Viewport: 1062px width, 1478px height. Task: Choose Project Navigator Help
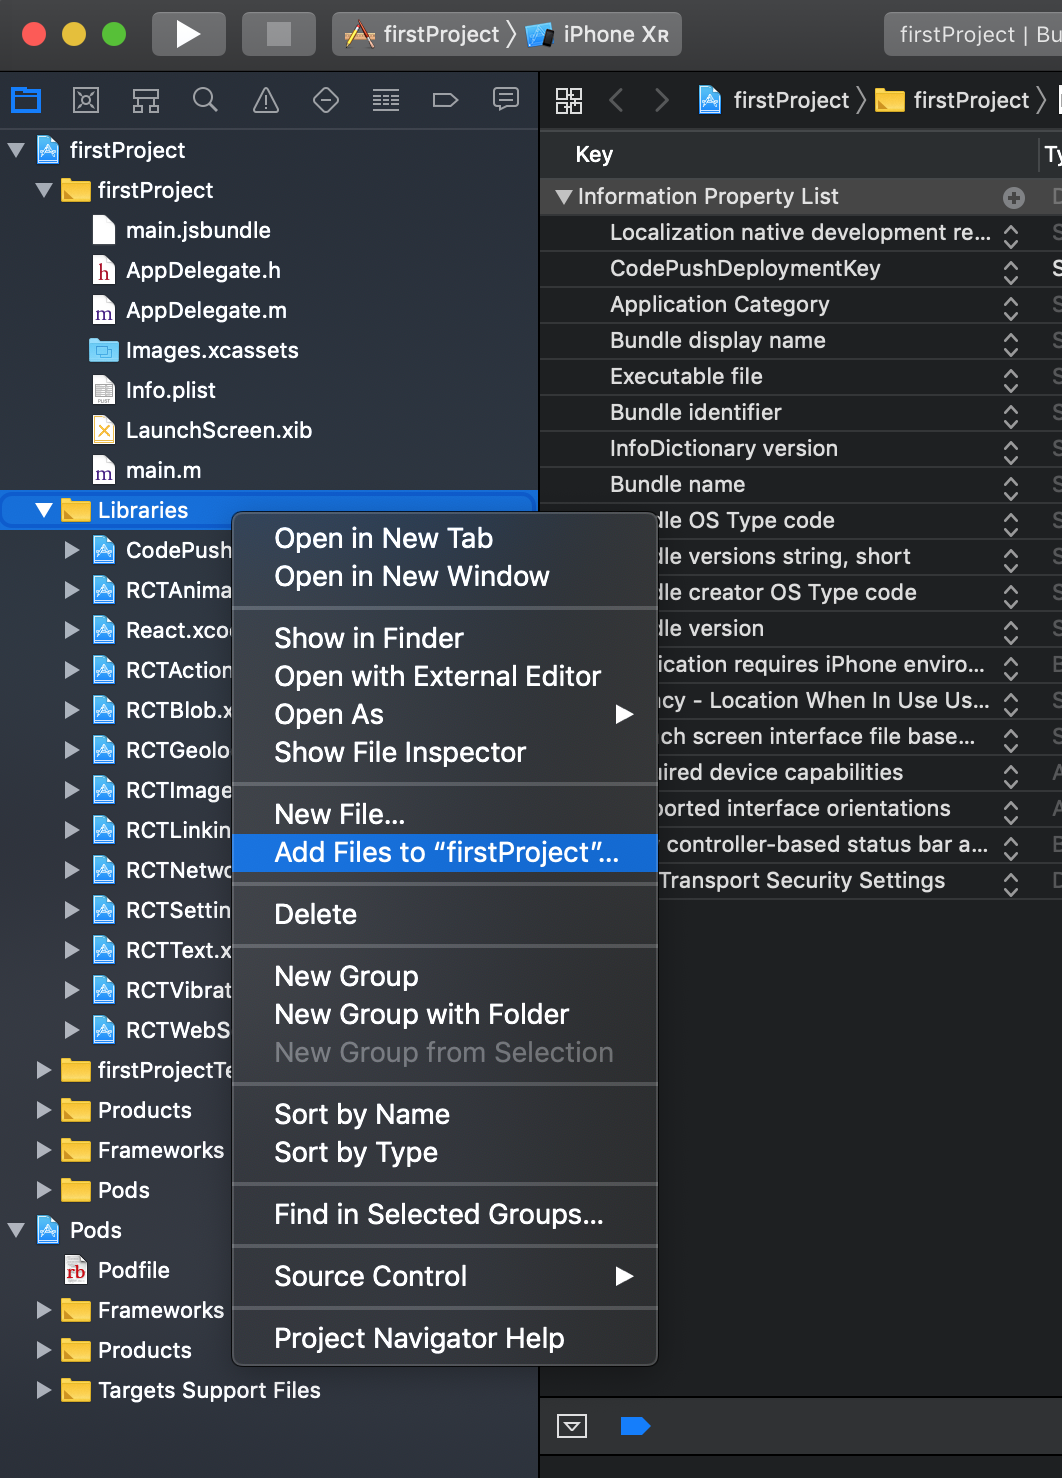(x=445, y=1338)
